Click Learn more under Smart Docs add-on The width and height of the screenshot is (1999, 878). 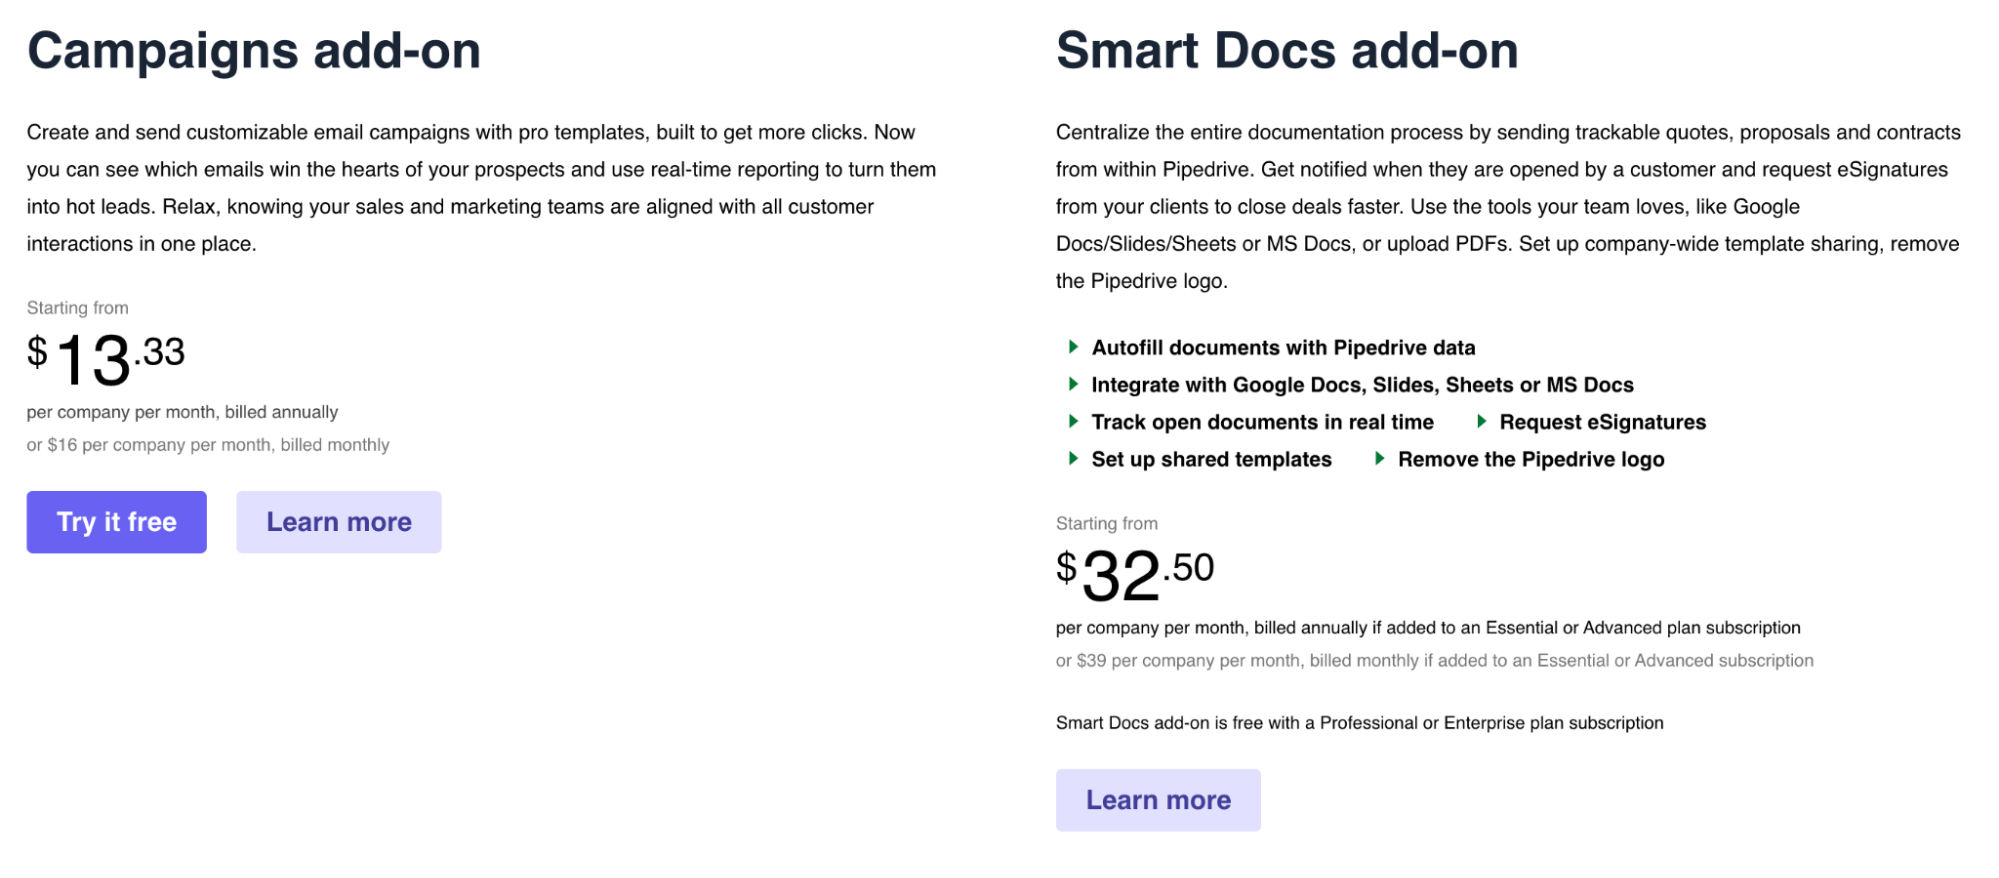click(x=1158, y=799)
